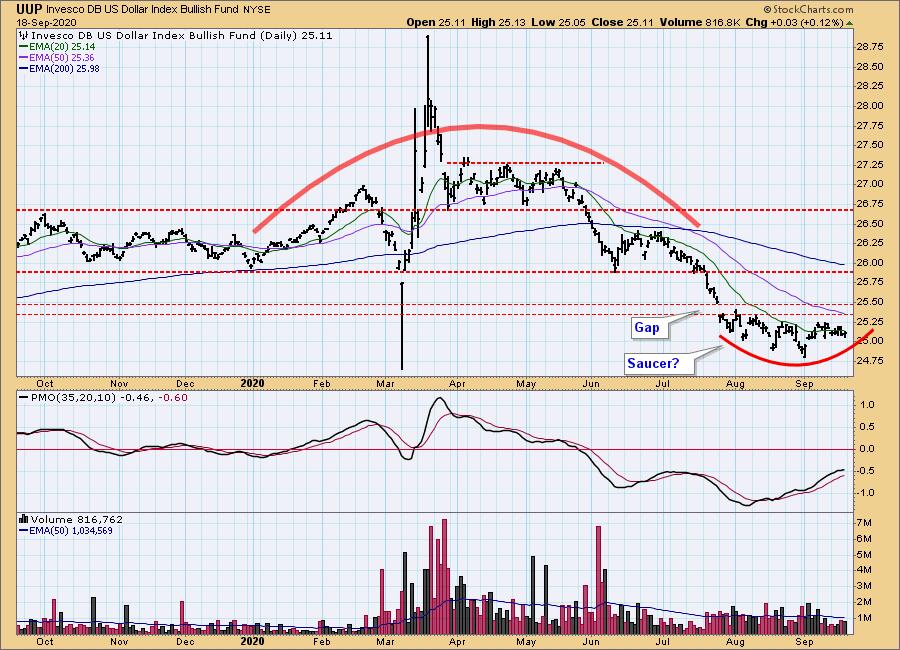The width and height of the screenshot is (900, 650).
Task: Click the green up-arrow beside the Chg value
Action: tap(849, 23)
